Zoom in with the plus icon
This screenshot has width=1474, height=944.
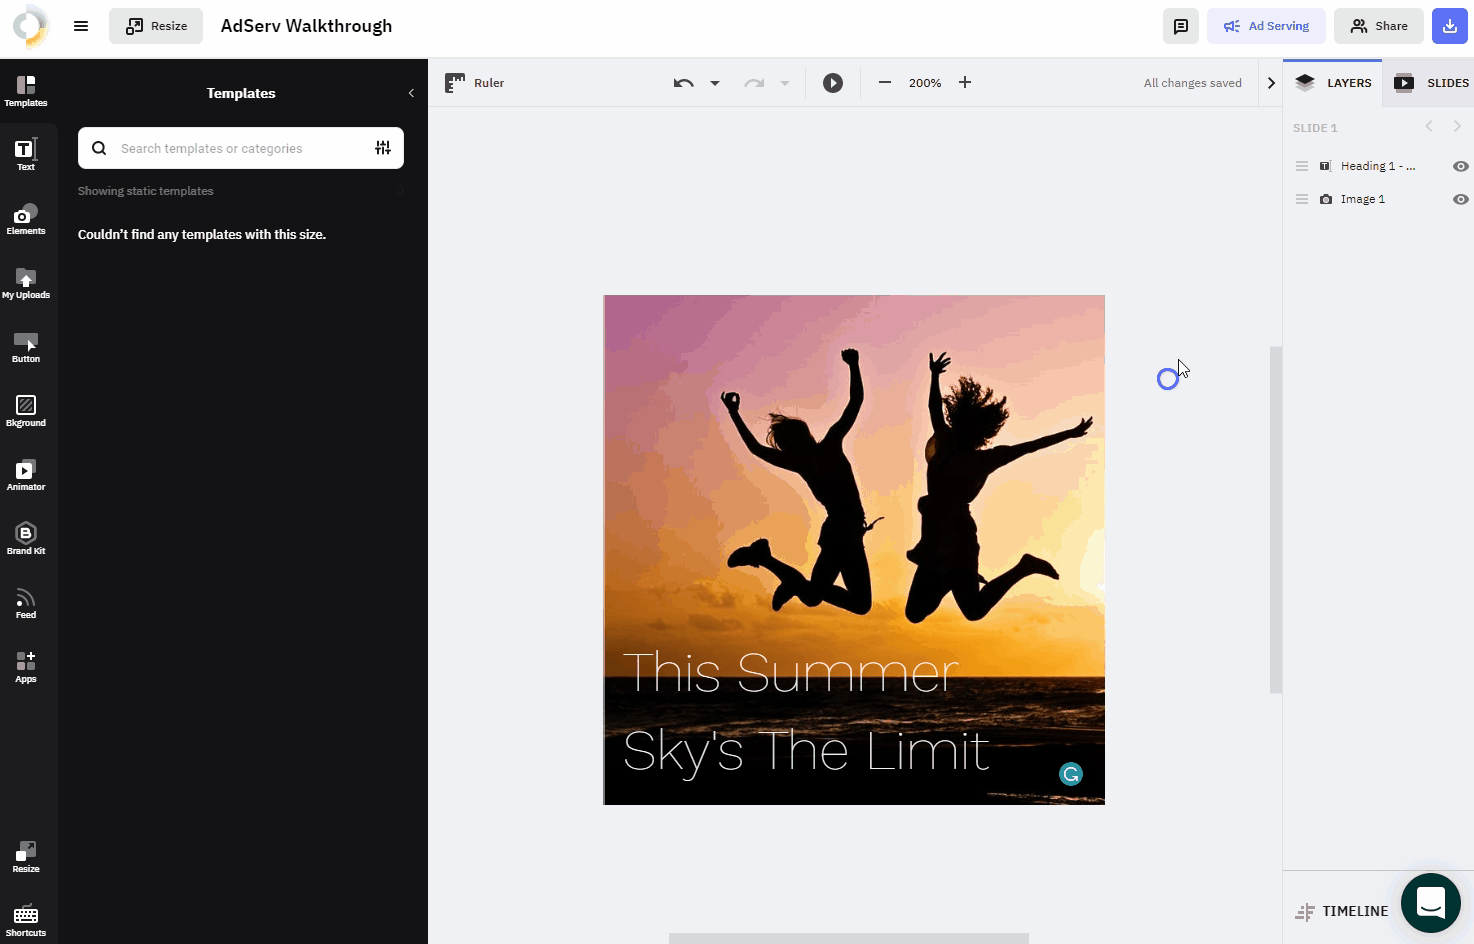point(965,83)
